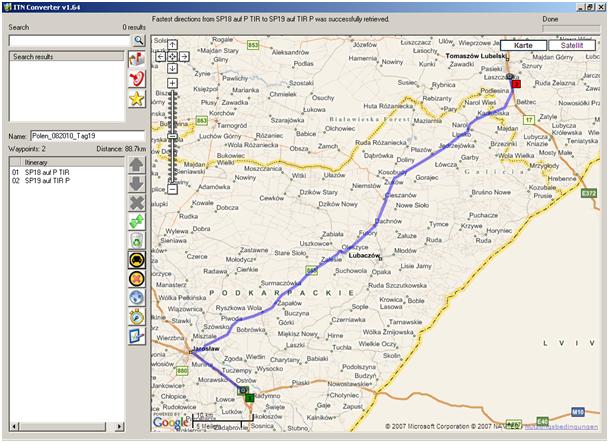Click the red destination marker 2 near Bełżec

click(516, 84)
